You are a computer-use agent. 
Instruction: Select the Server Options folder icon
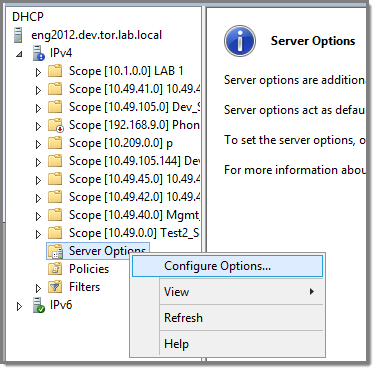tap(55, 252)
